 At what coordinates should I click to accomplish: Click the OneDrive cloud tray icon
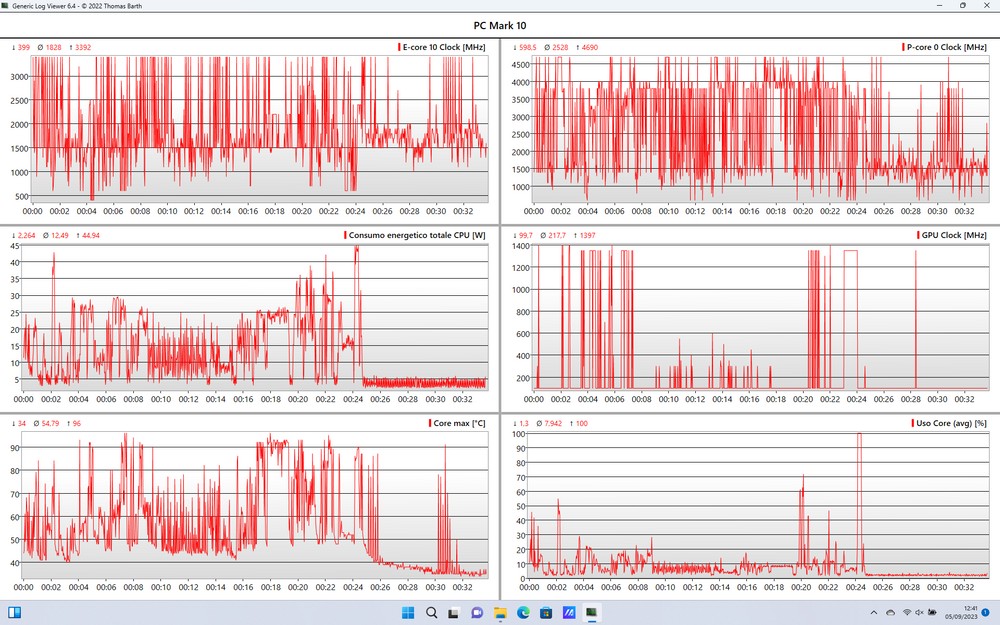[890, 613]
